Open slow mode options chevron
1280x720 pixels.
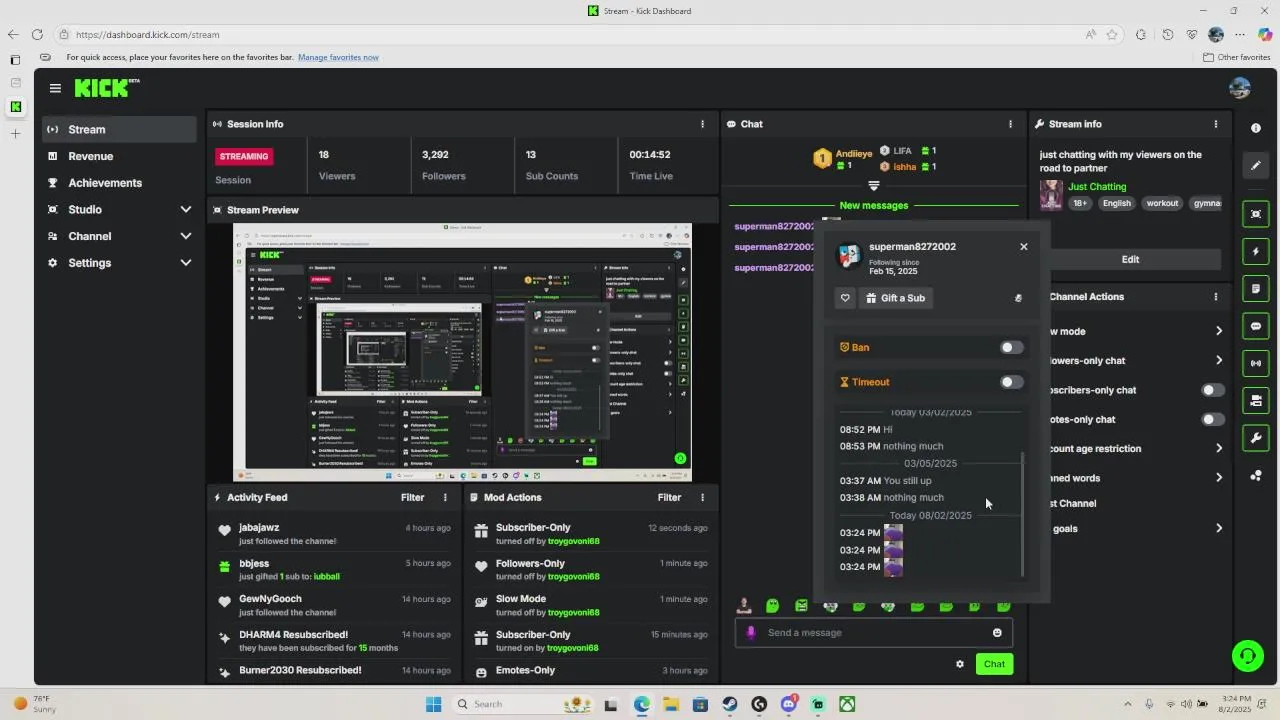pos(1218,331)
